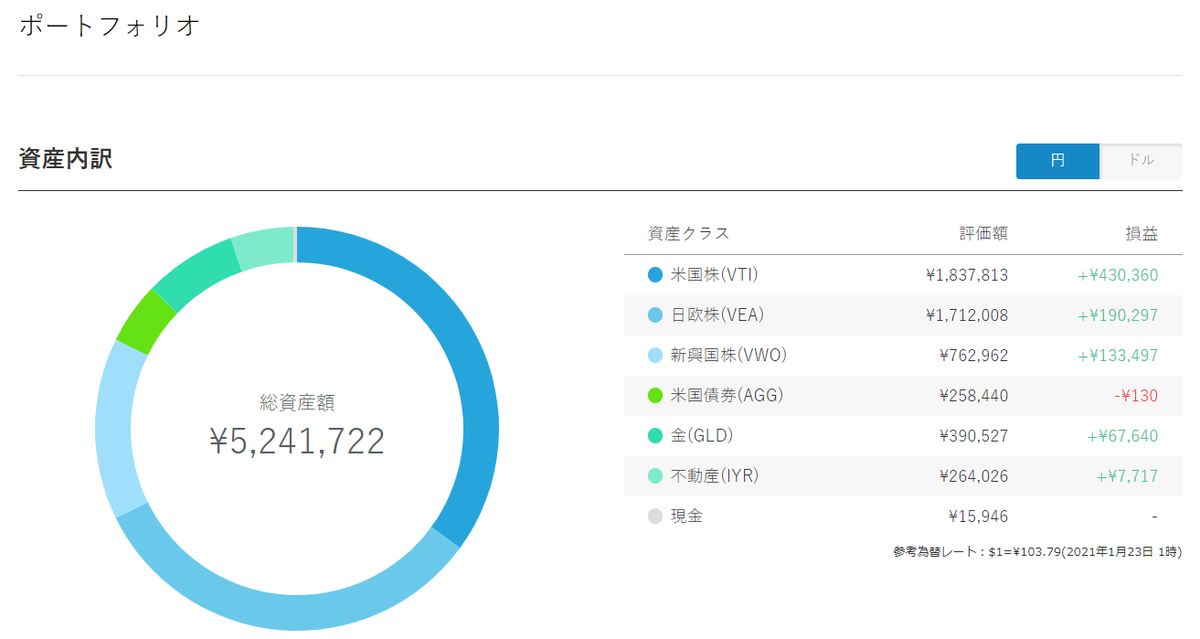Click valuation ¥1,712,008
The image size is (1200, 639).
967,315
